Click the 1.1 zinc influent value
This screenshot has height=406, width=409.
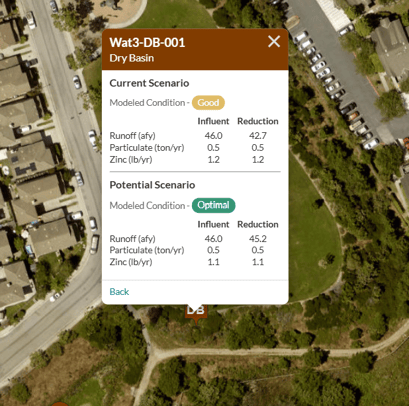tap(213, 262)
